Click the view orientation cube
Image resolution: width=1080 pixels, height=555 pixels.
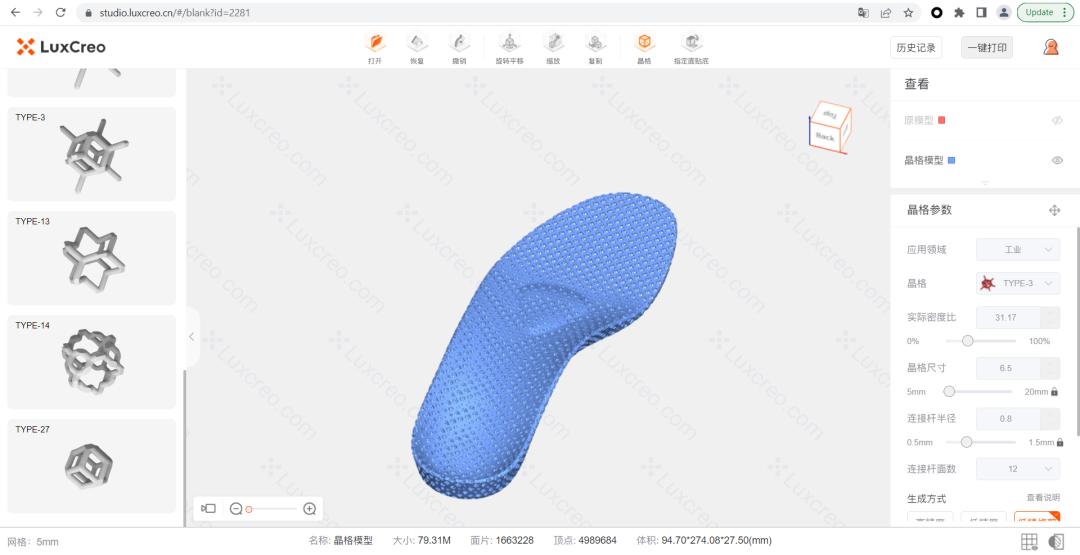click(x=830, y=127)
